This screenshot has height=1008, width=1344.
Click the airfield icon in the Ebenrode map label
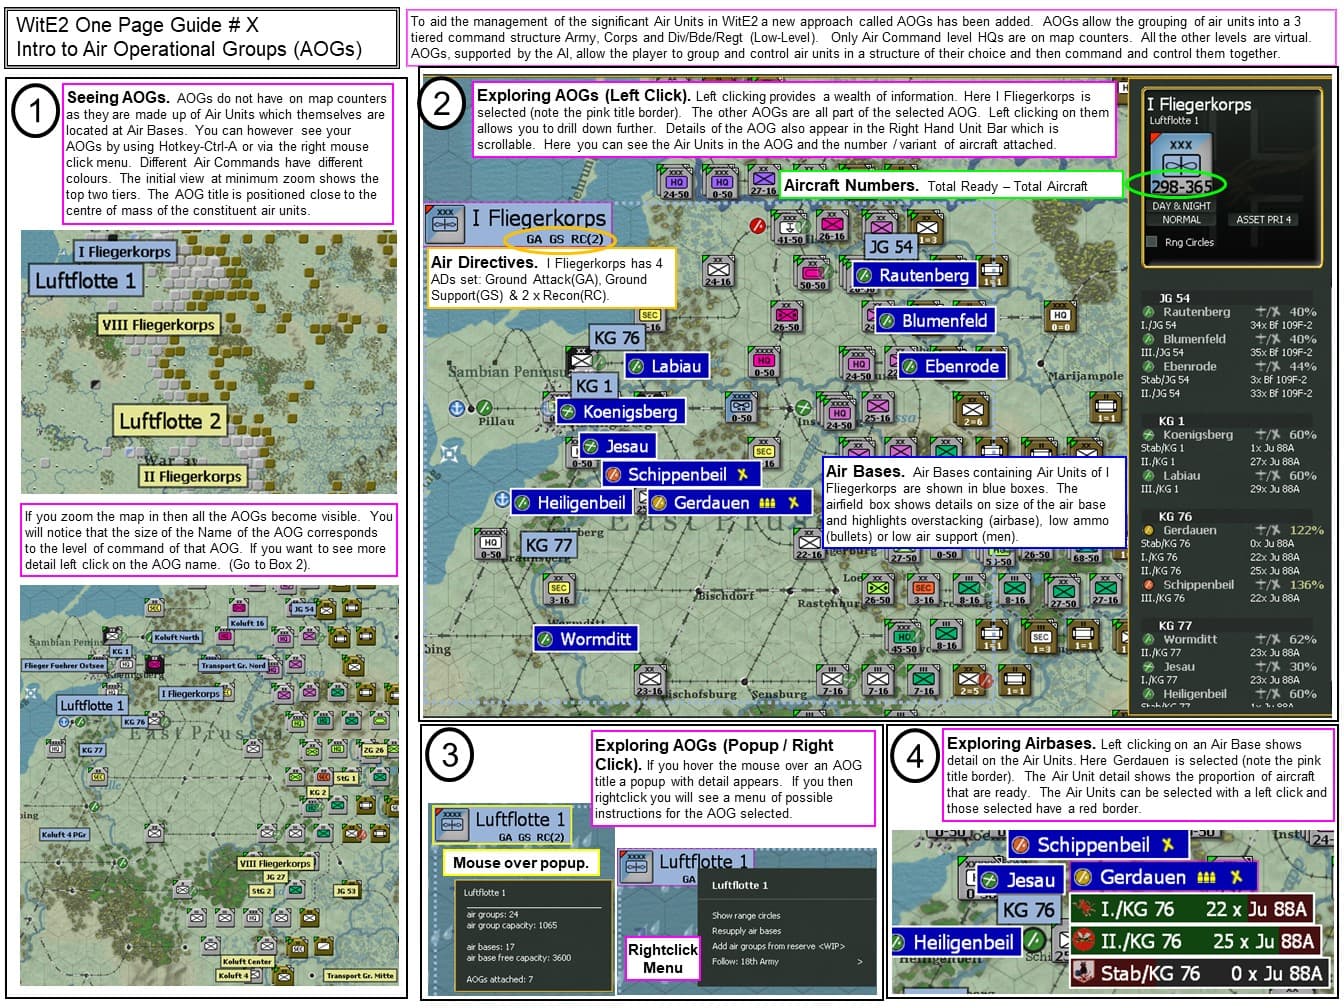[x=909, y=367]
